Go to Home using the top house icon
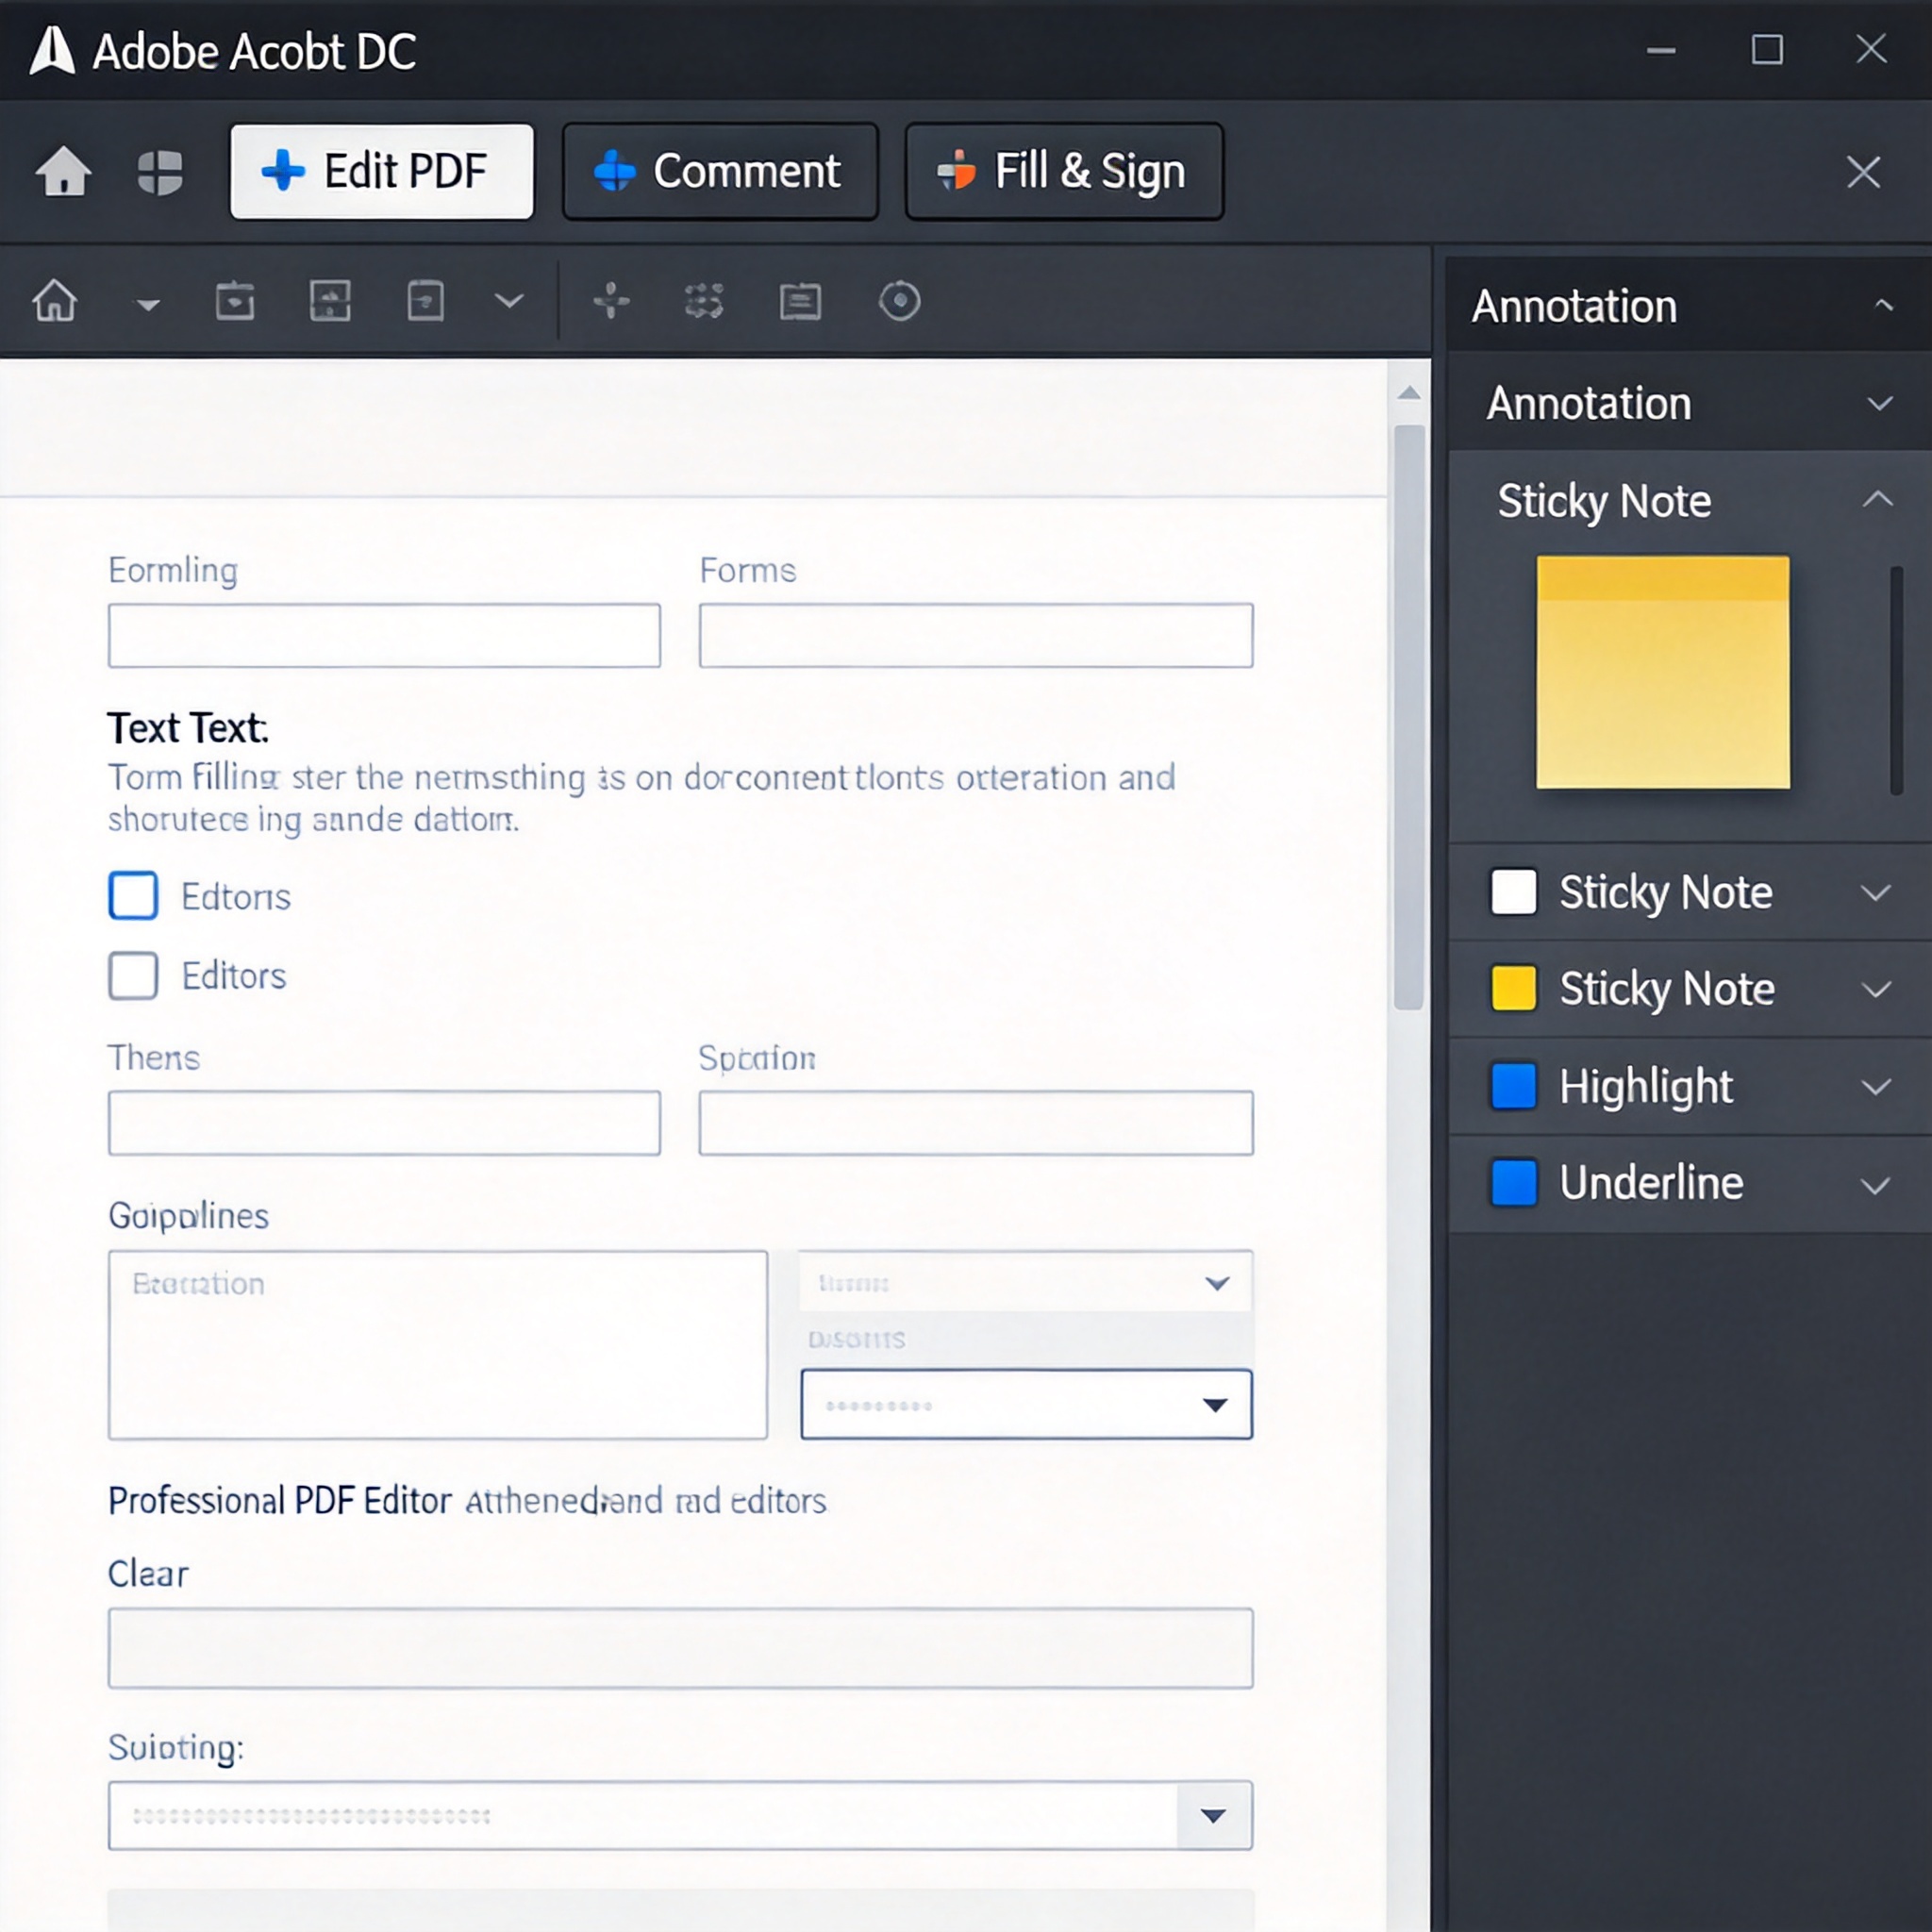1932x1932 pixels. pyautogui.click(x=64, y=171)
